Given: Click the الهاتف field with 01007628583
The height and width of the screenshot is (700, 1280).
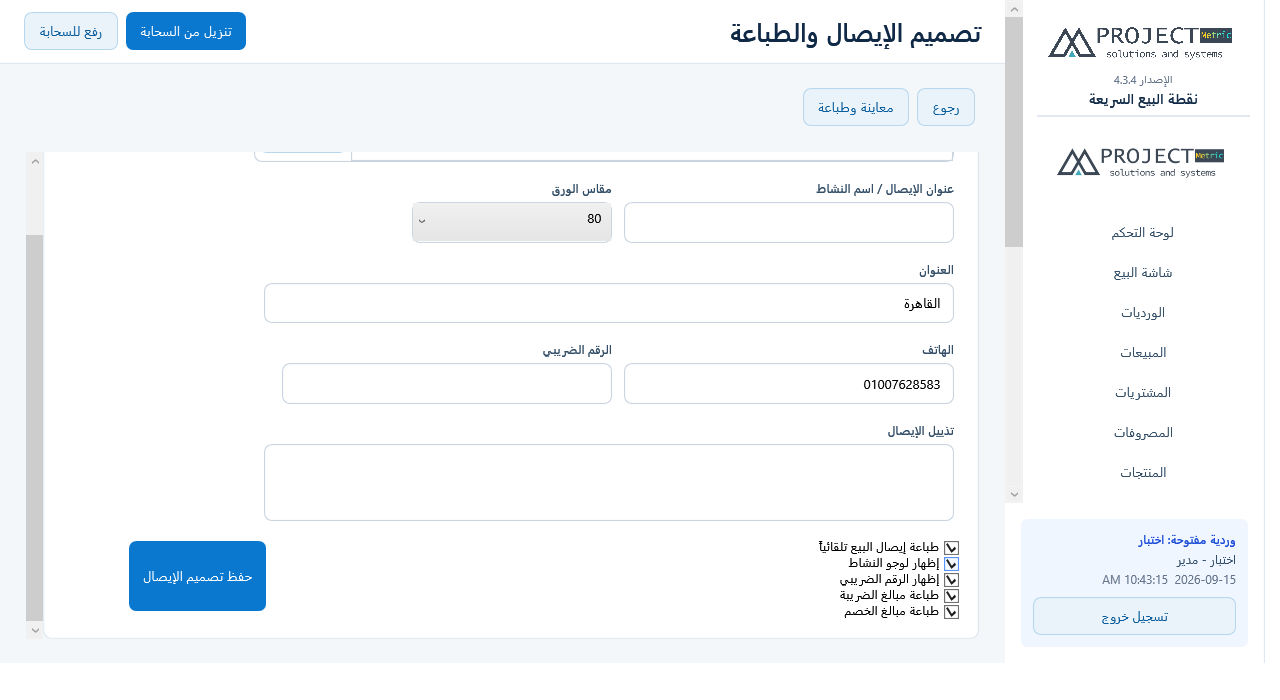Looking at the screenshot, I should [789, 384].
